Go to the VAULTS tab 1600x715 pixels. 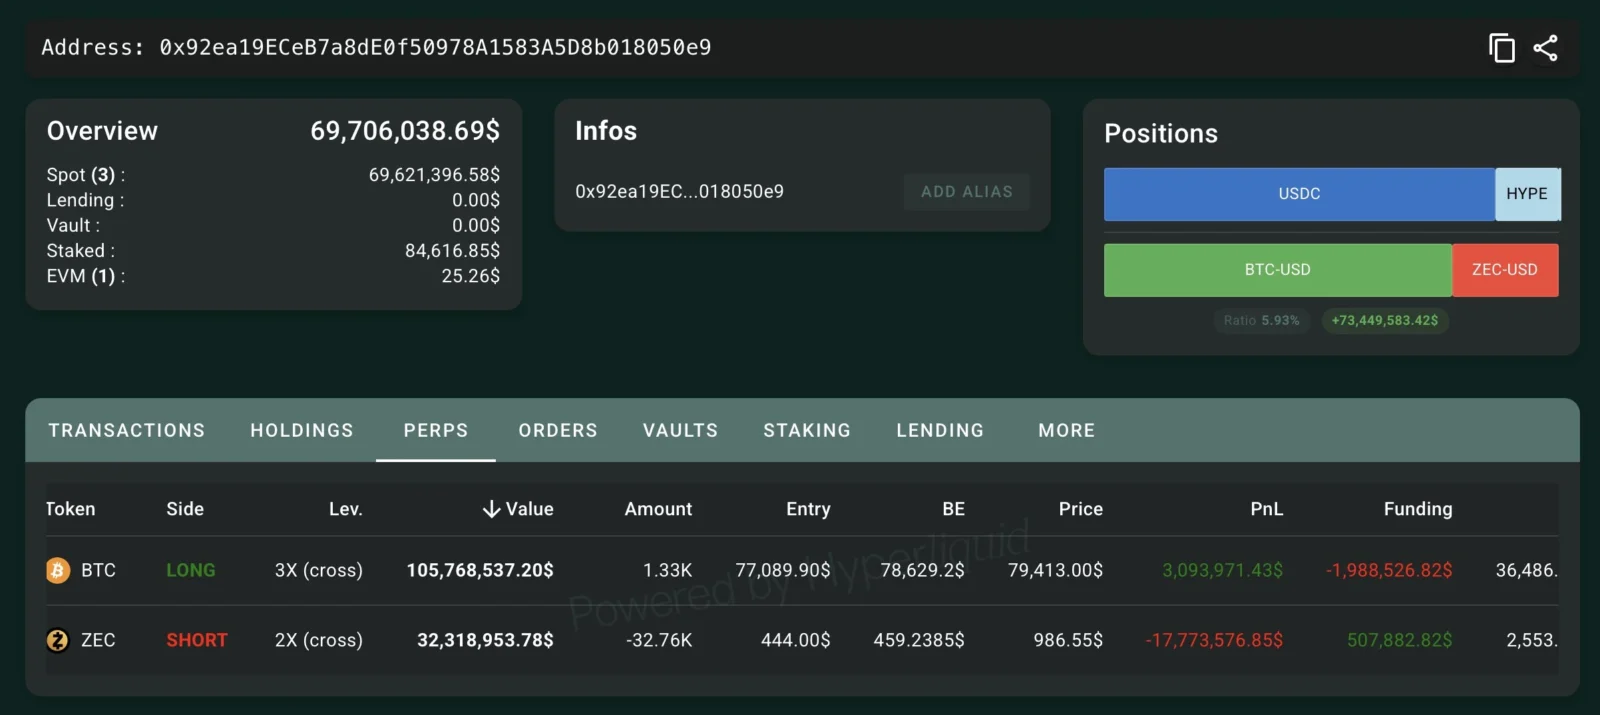coord(681,430)
